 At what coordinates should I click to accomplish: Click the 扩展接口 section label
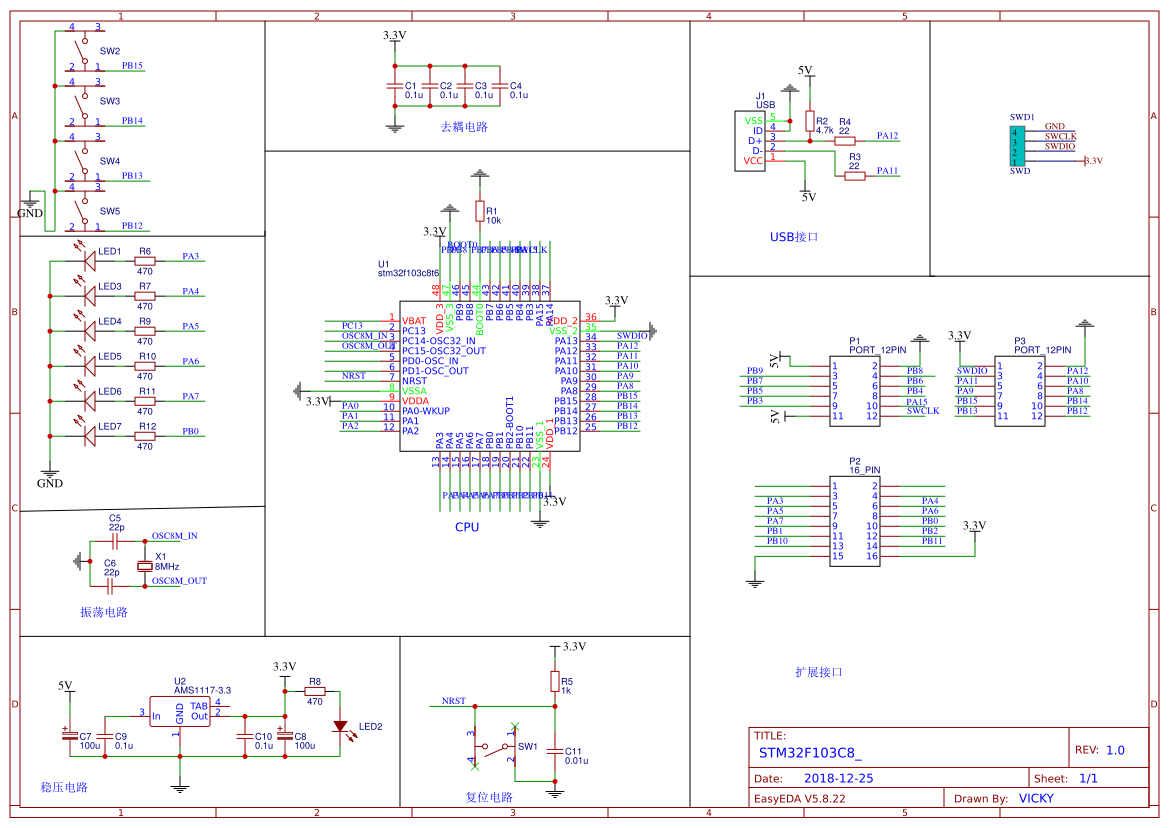tap(819, 672)
